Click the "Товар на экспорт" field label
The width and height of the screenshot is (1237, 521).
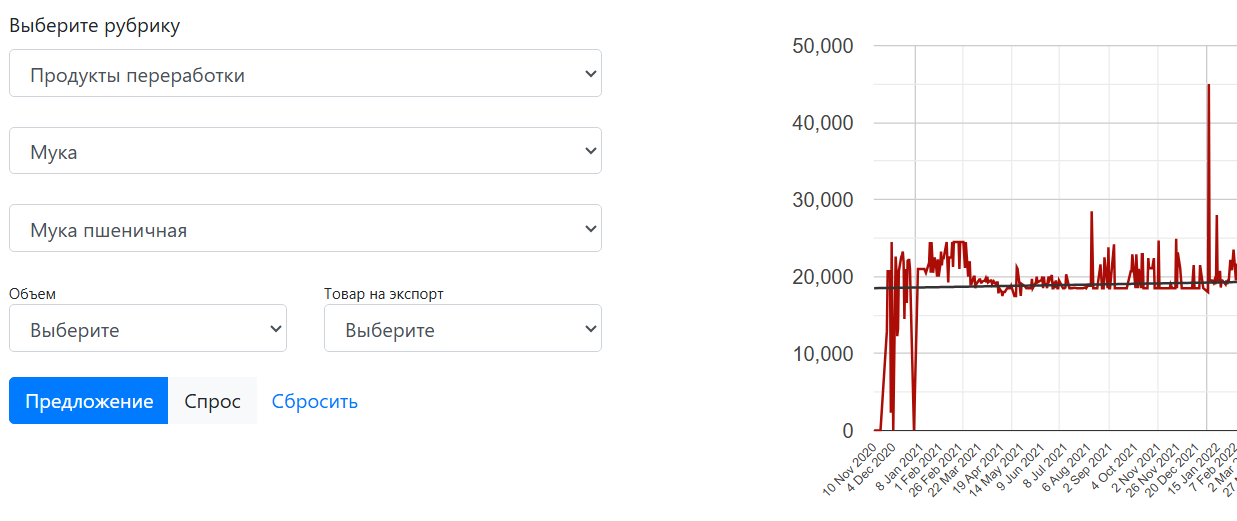(x=384, y=294)
